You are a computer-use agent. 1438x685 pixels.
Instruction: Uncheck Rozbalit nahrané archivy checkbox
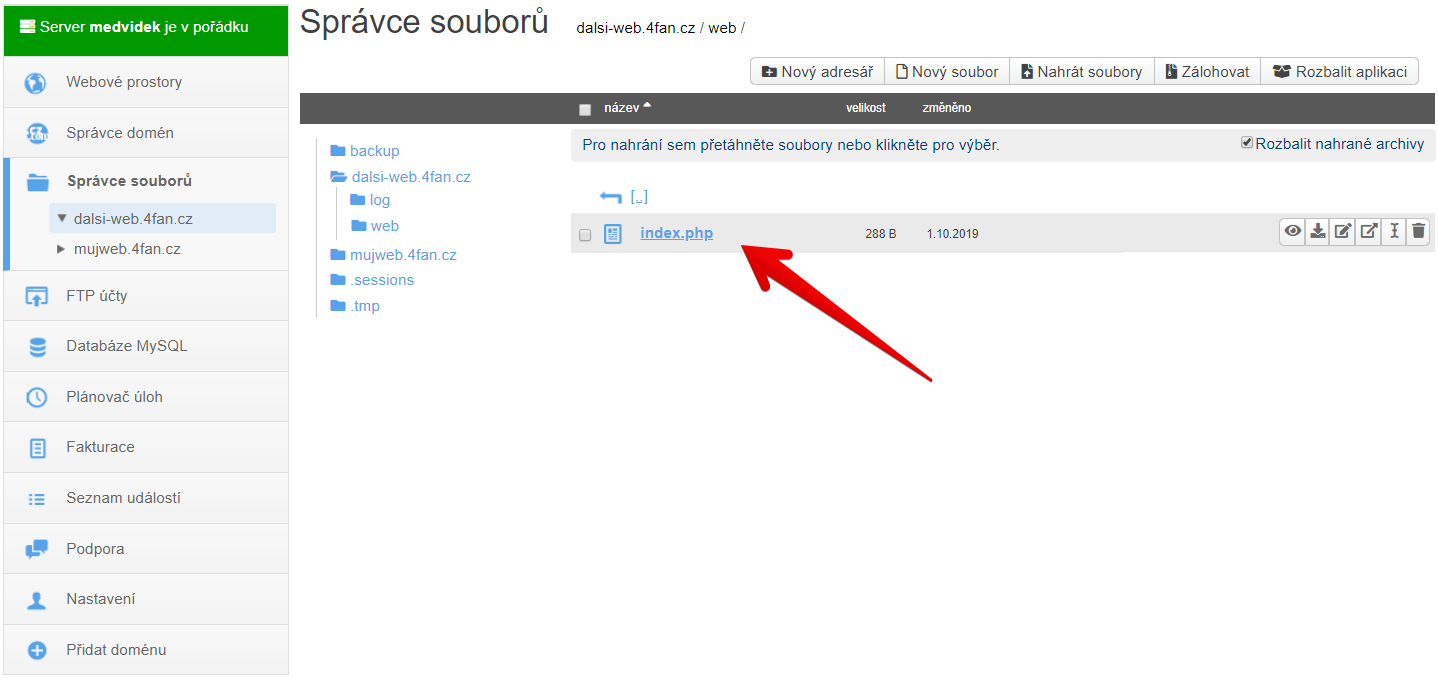(x=1247, y=143)
